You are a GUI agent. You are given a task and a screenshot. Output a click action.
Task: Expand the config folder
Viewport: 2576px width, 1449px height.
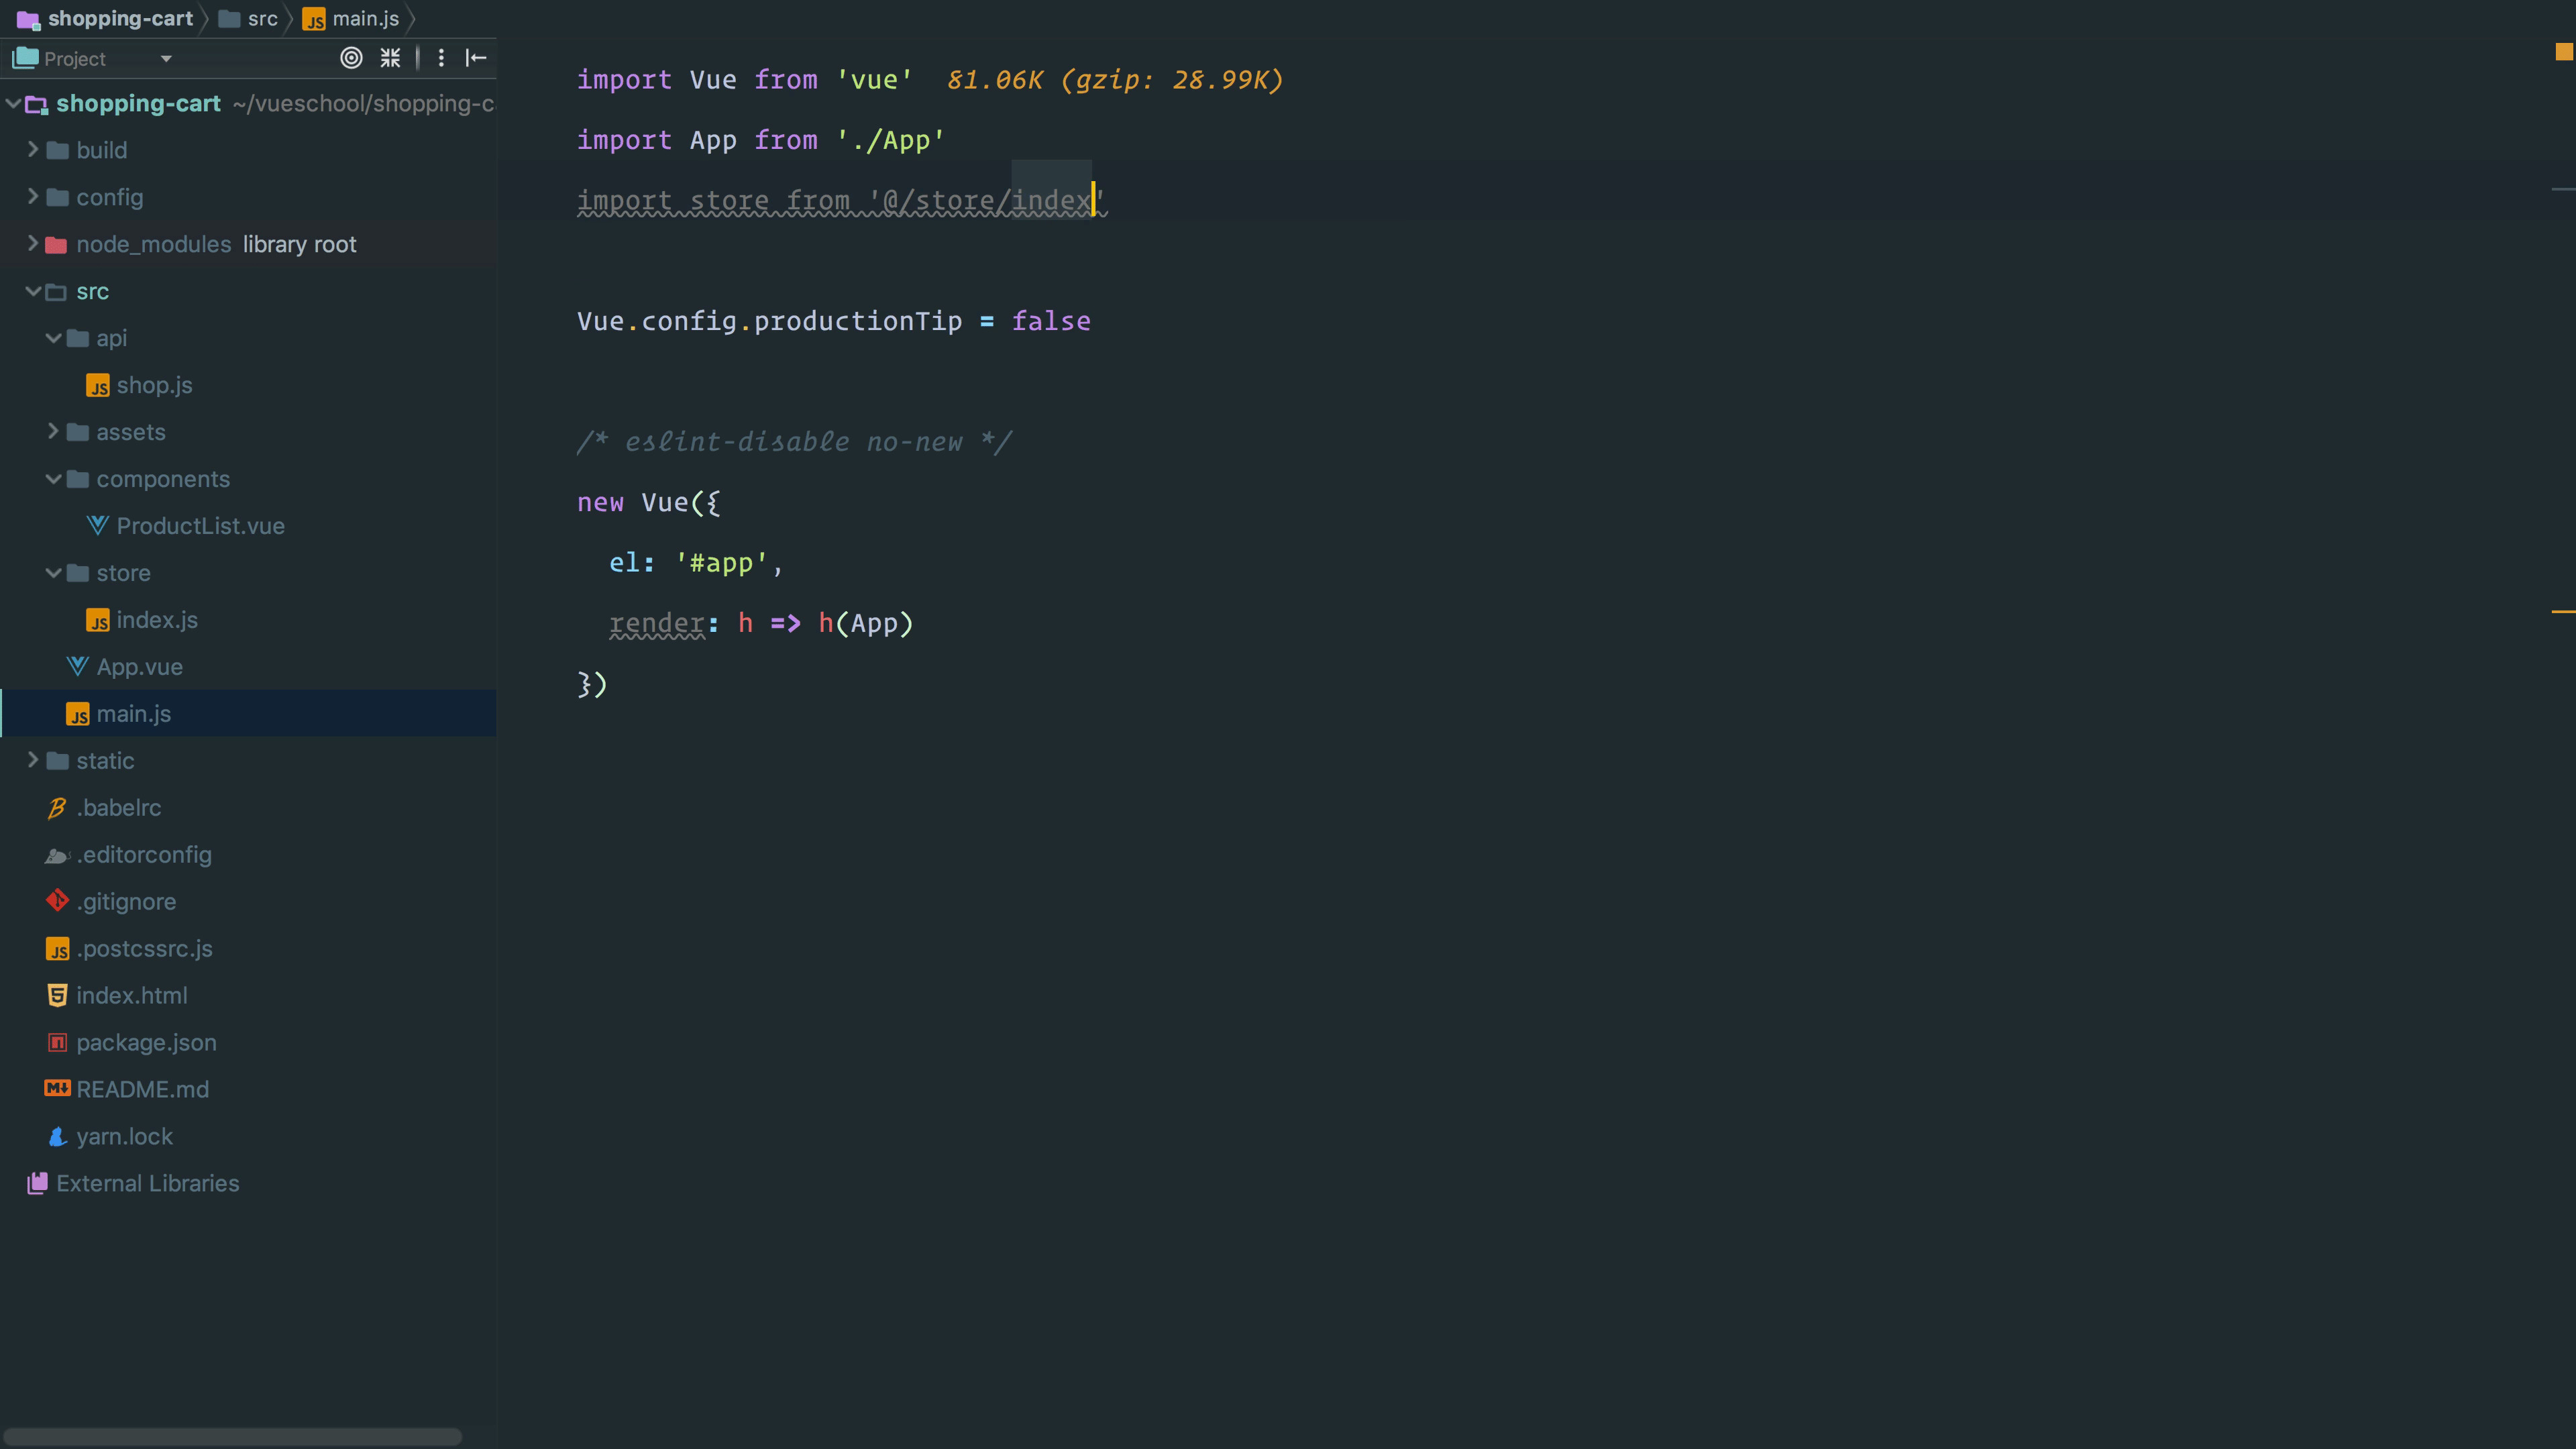tap(33, 197)
